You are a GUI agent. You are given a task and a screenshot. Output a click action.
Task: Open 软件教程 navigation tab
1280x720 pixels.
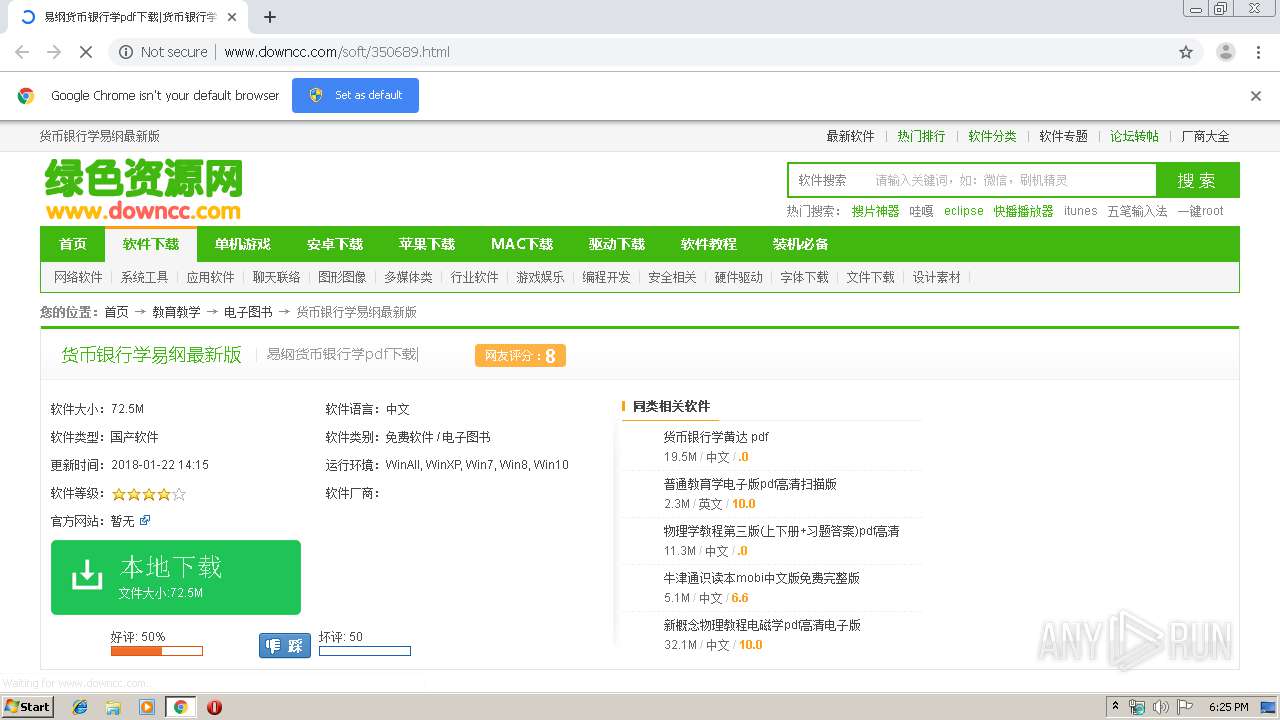point(709,245)
